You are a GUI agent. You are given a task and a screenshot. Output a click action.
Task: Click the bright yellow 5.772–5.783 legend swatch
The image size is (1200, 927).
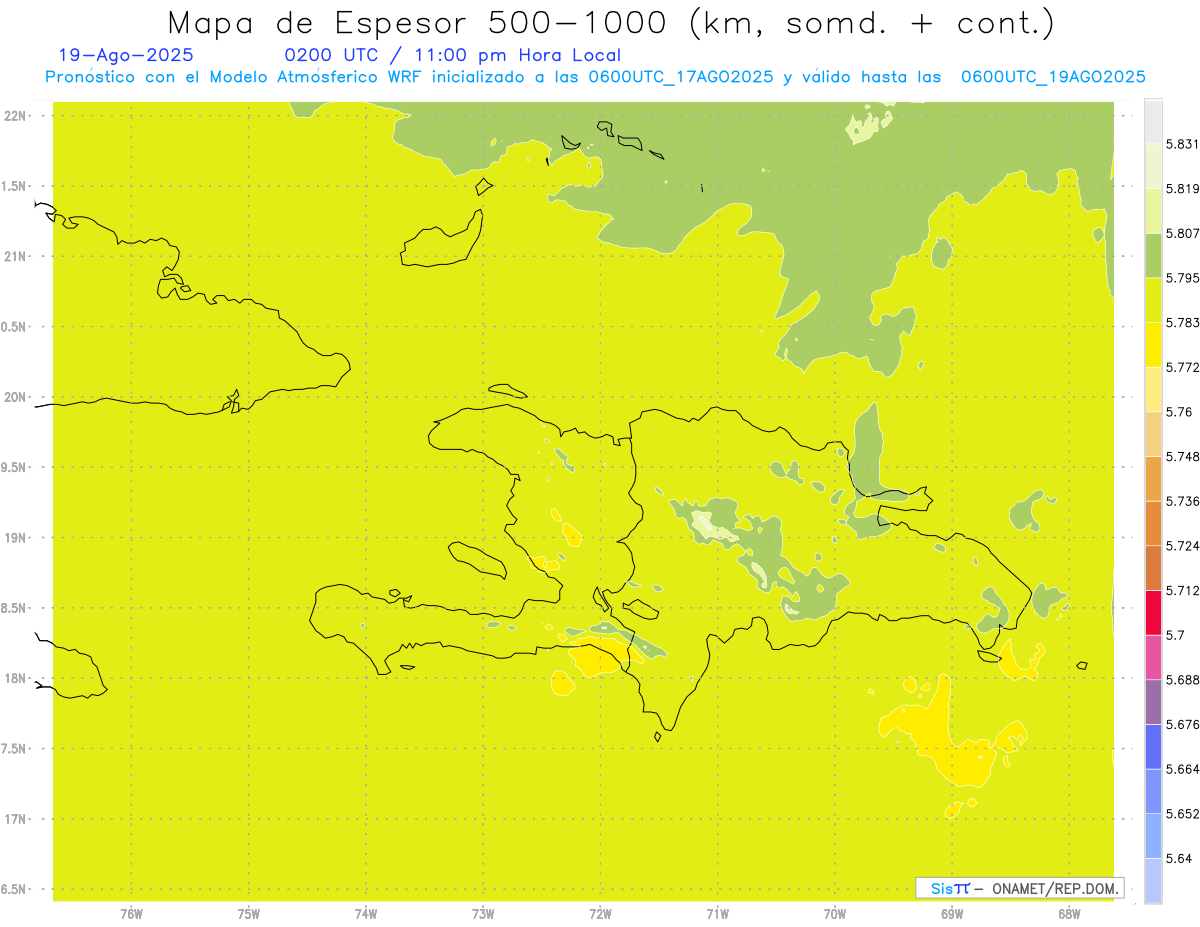[x=1153, y=344]
